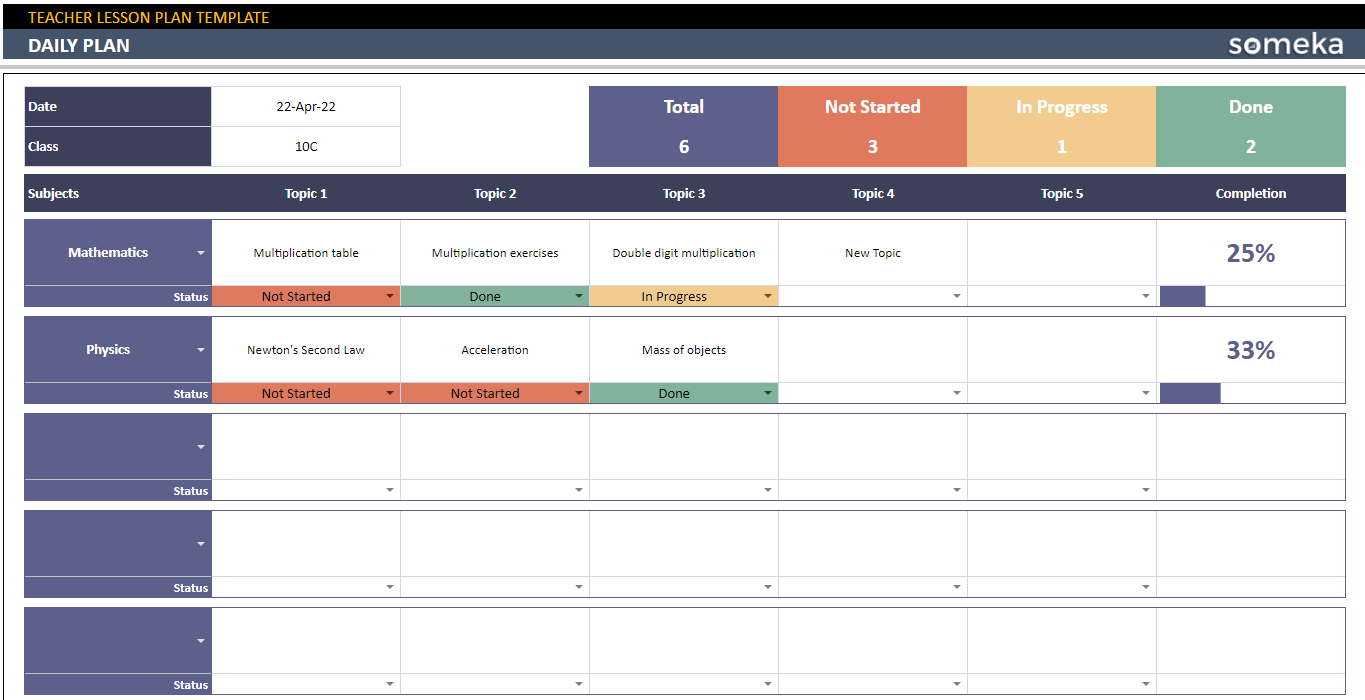Click the Total summary box showing 6
Viewport: 1365px width, 700px height.
click(683, 126)
